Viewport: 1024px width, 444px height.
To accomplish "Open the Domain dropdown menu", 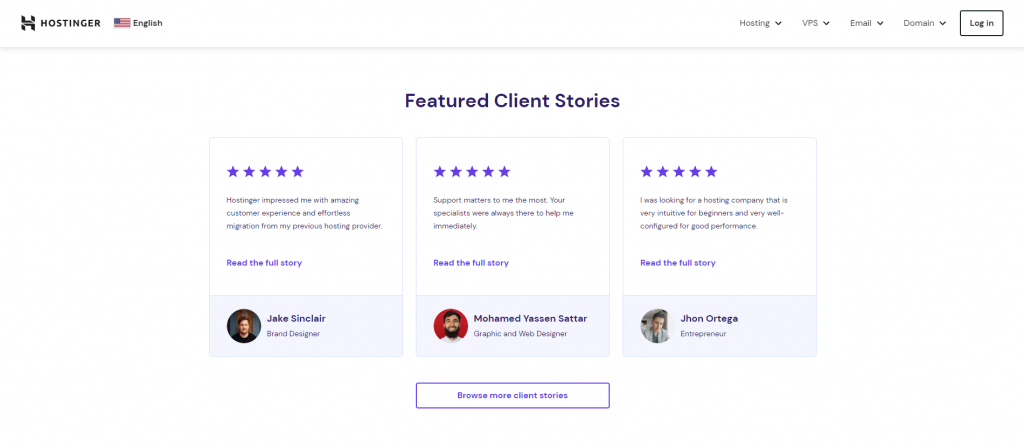I will pyautogui.click(x=924, y=23).
